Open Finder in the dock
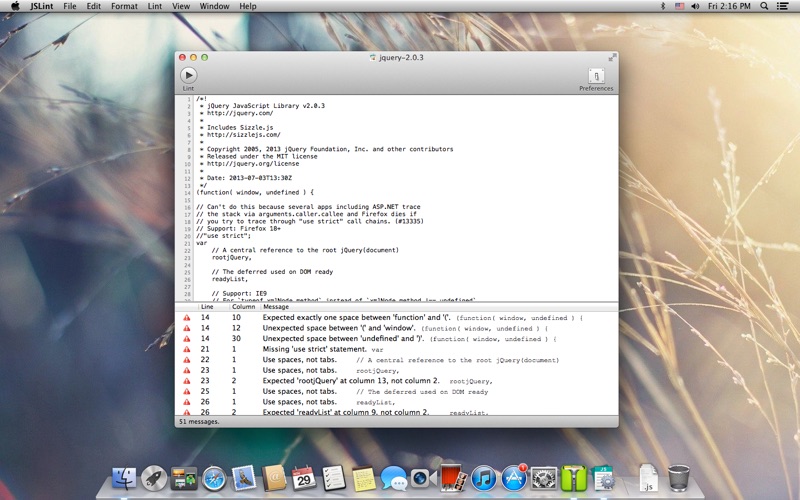The image size is (800, 500). 124,478
